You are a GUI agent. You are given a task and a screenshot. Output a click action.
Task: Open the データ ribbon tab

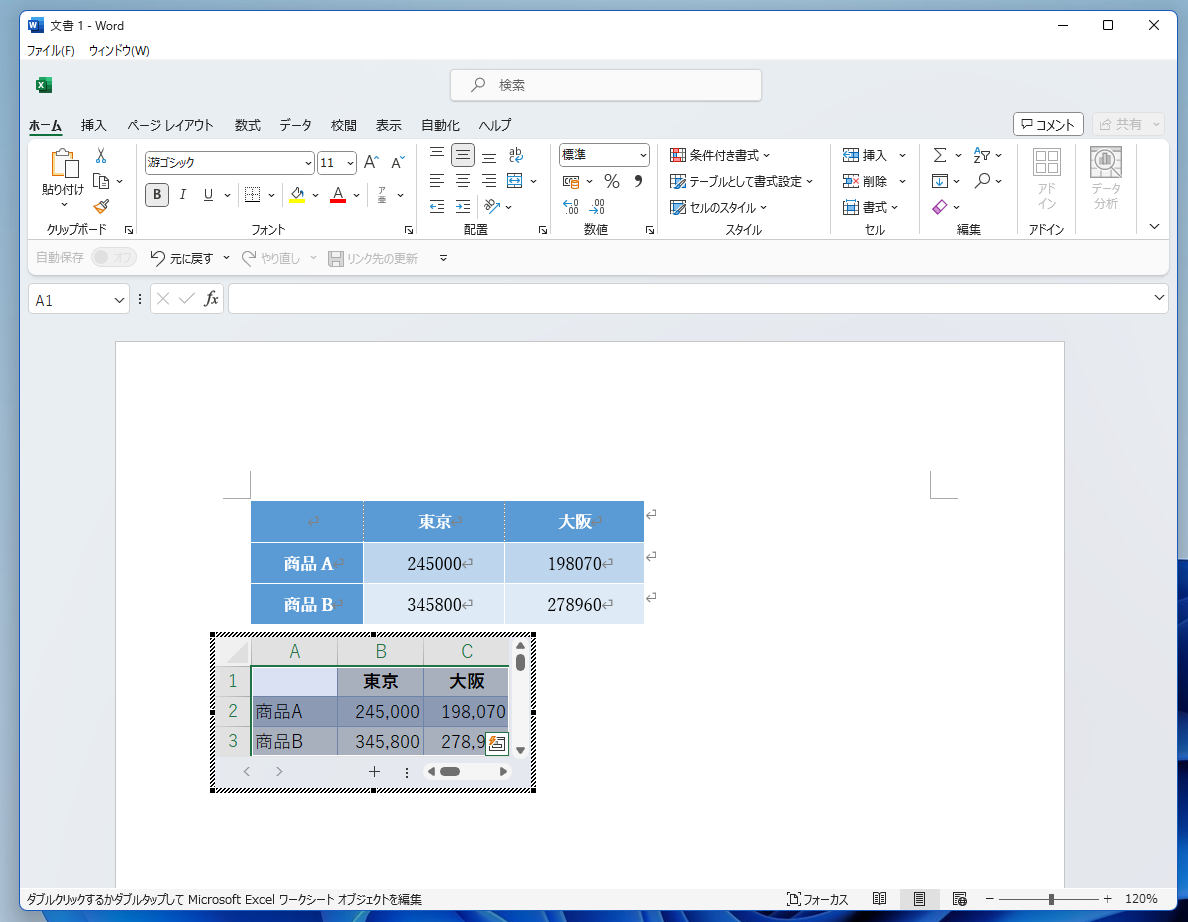pos(295,125)
